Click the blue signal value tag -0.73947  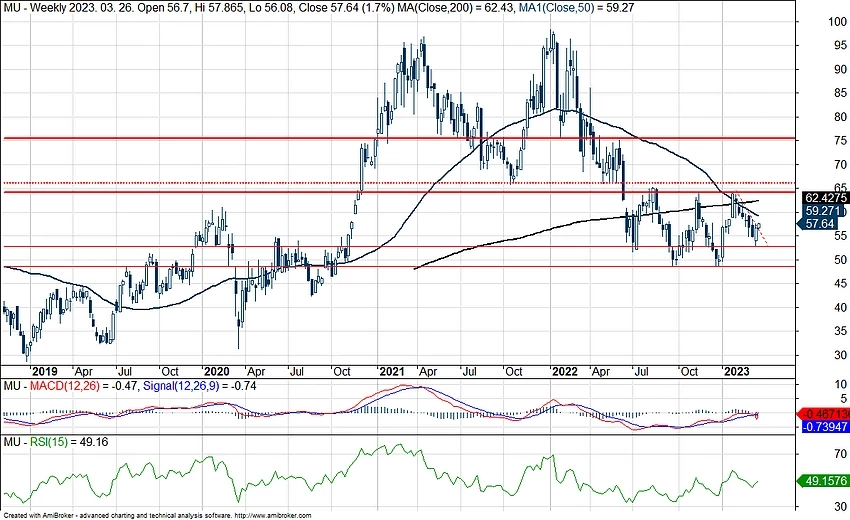click(825, 427)
